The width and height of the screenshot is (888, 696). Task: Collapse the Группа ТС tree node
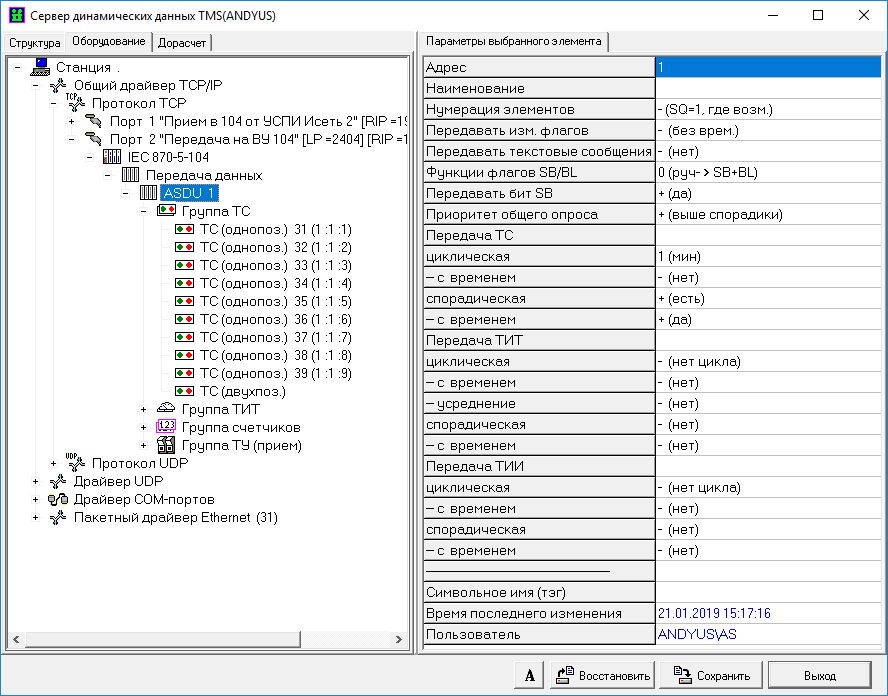(144, 211)
